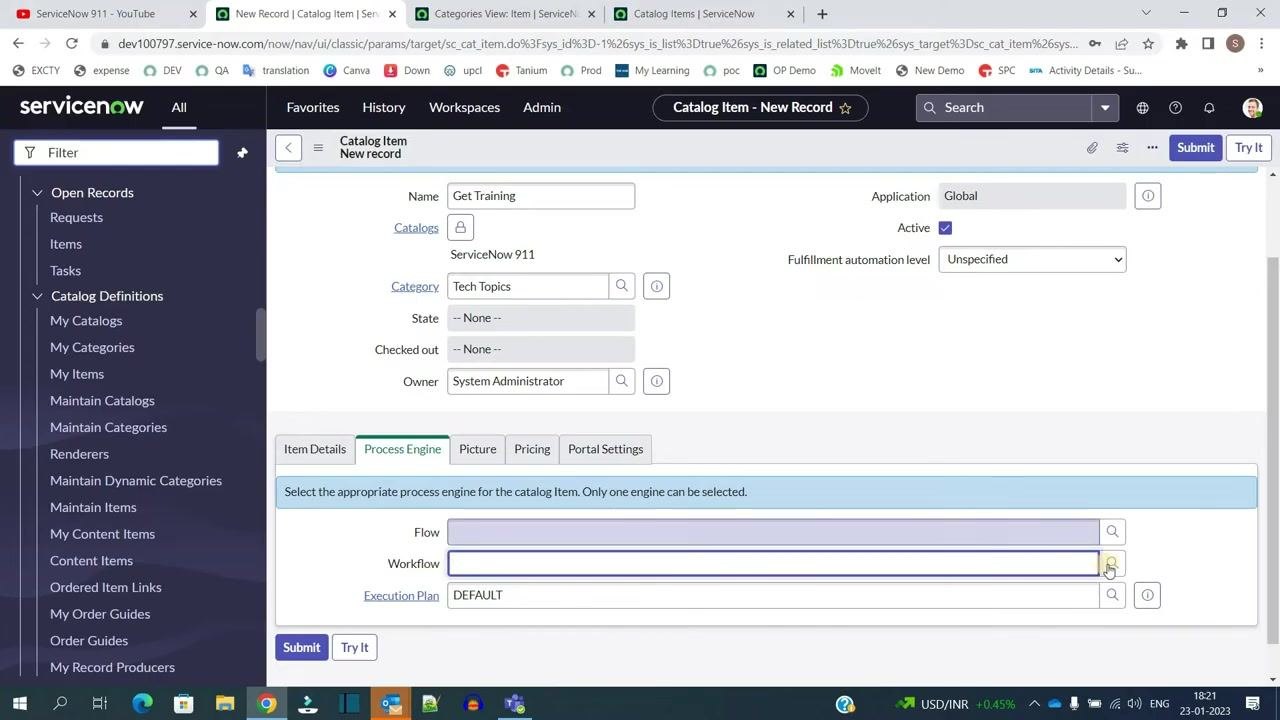Switch to the Portal Settings tab
The width and height of the screenshot is (1280, 720).
click(606, 449)
